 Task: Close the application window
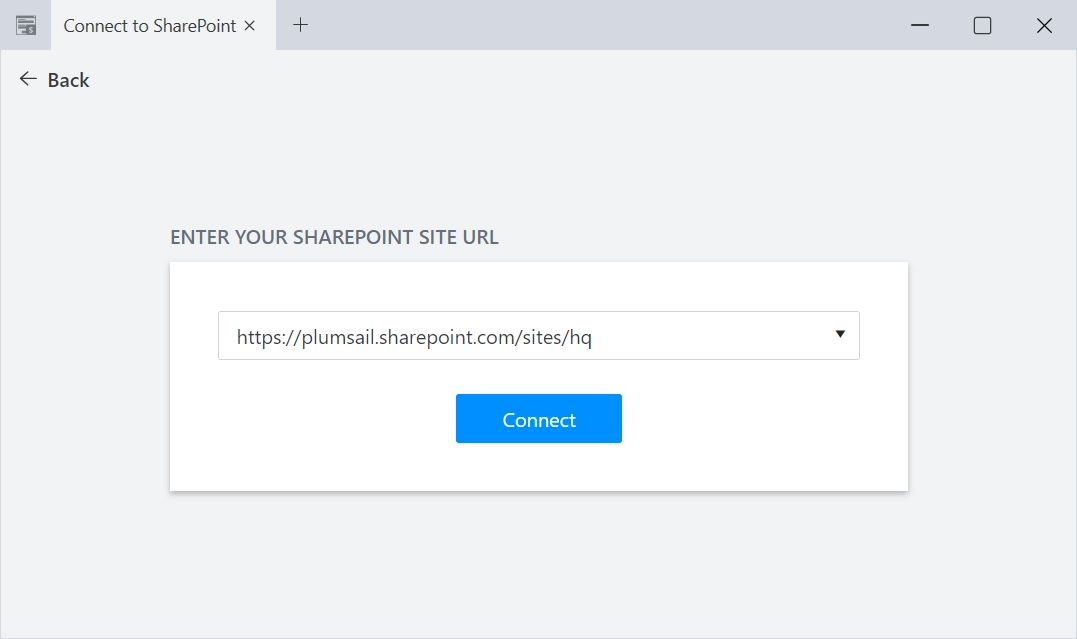click(1044, 25)
